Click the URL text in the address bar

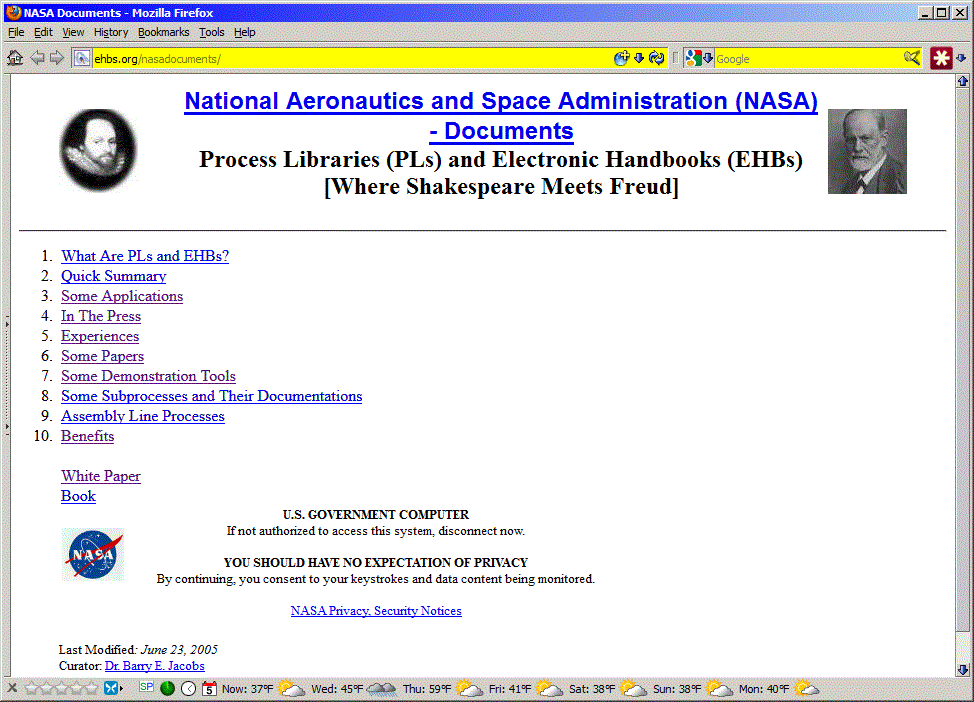157,59
